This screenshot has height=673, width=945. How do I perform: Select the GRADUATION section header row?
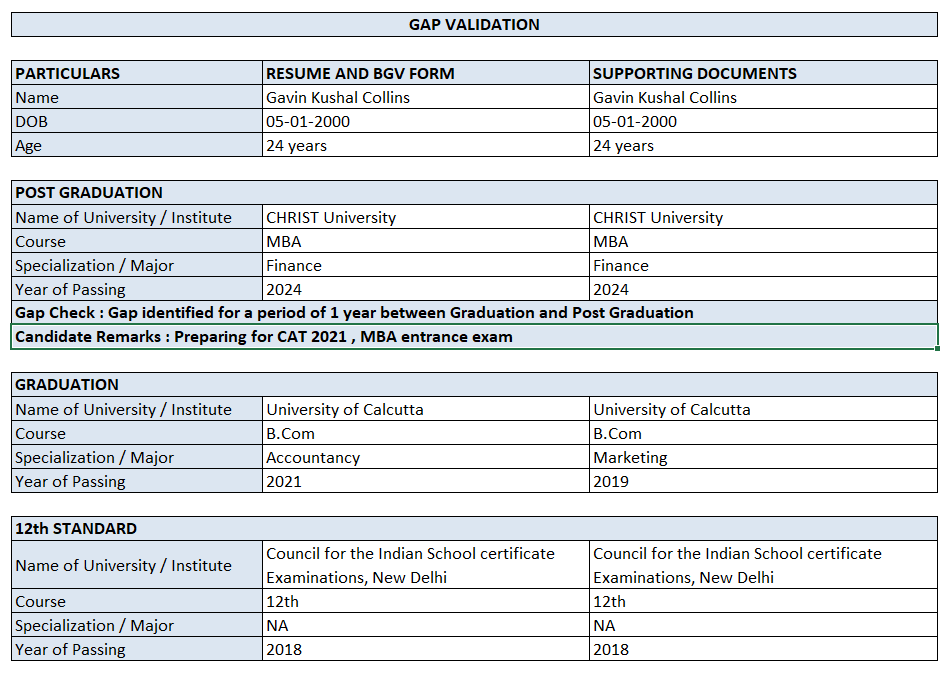click(474, 384)
